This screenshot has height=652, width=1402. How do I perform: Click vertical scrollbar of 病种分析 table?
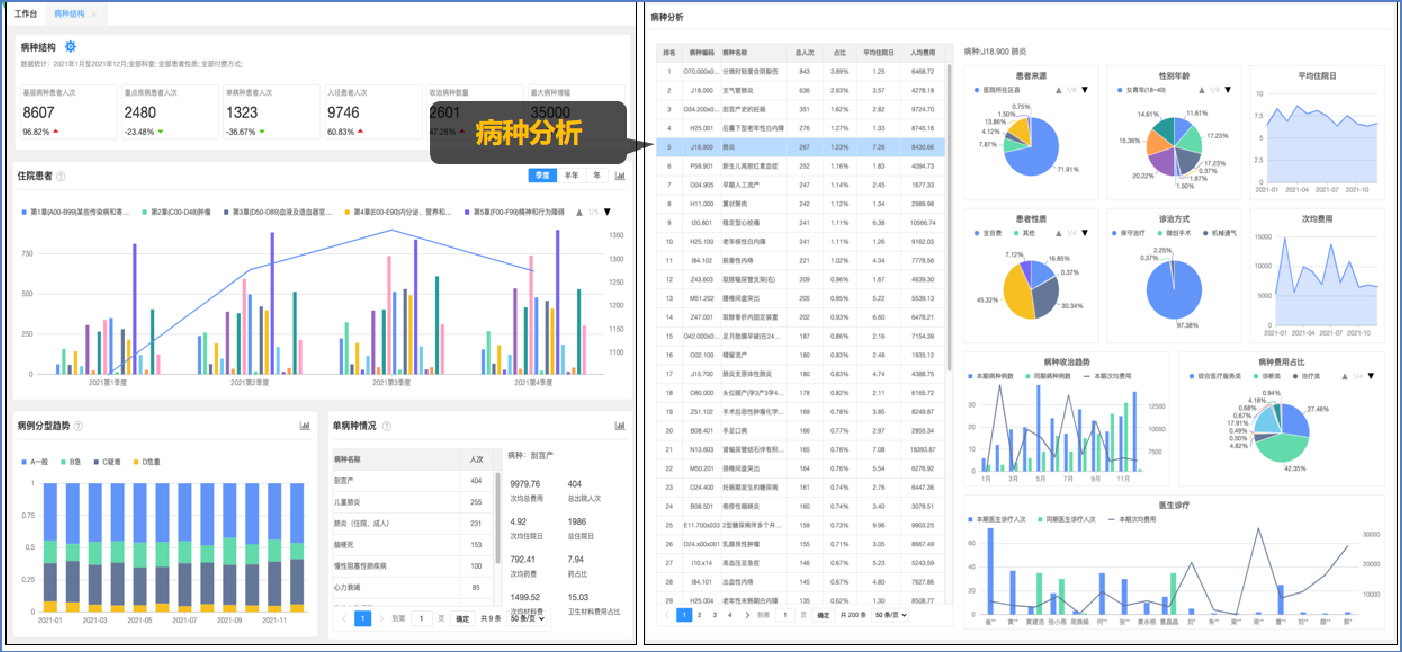tap(949, 217)
